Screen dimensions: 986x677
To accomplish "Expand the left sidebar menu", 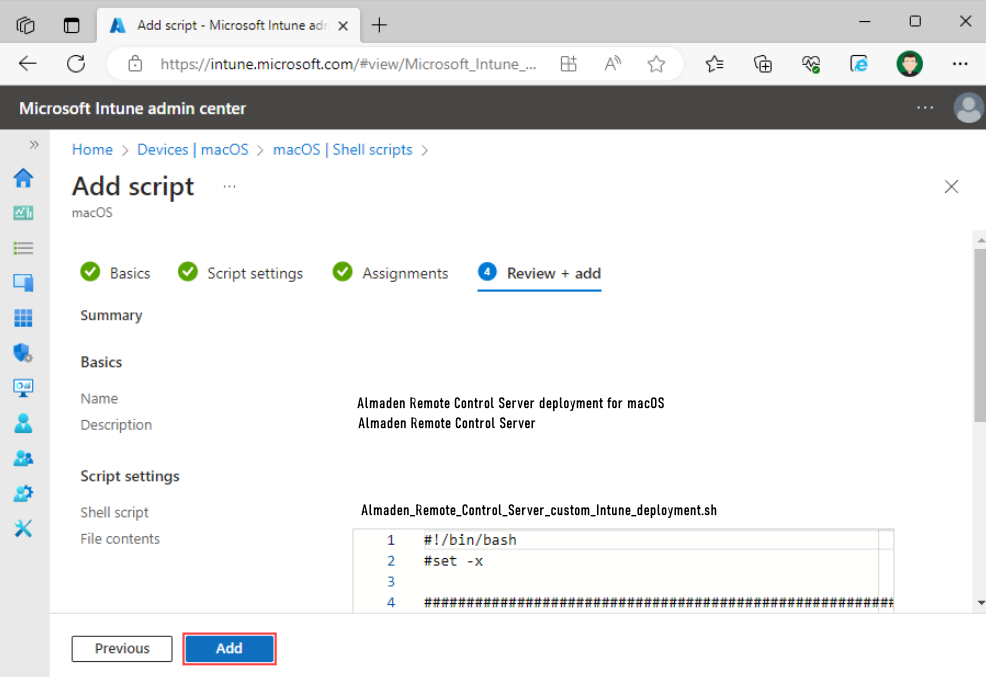I will point(34,145).
